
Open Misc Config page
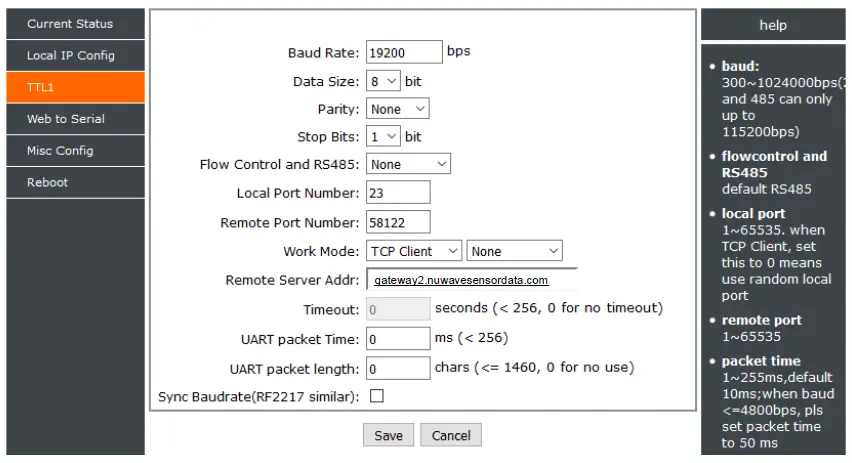coord(76,151)
